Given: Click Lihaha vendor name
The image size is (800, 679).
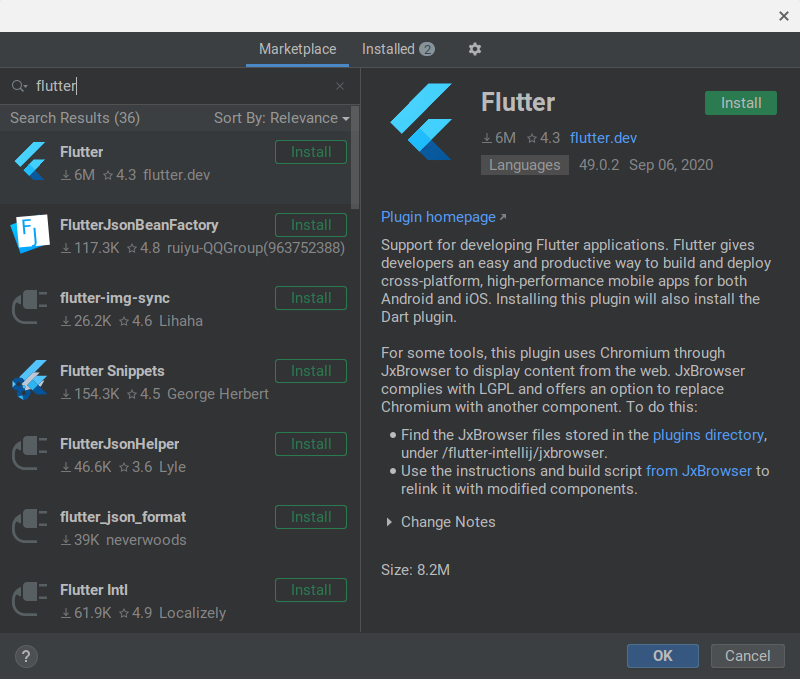Looking at the screenshot, I should tap(181, 321).
